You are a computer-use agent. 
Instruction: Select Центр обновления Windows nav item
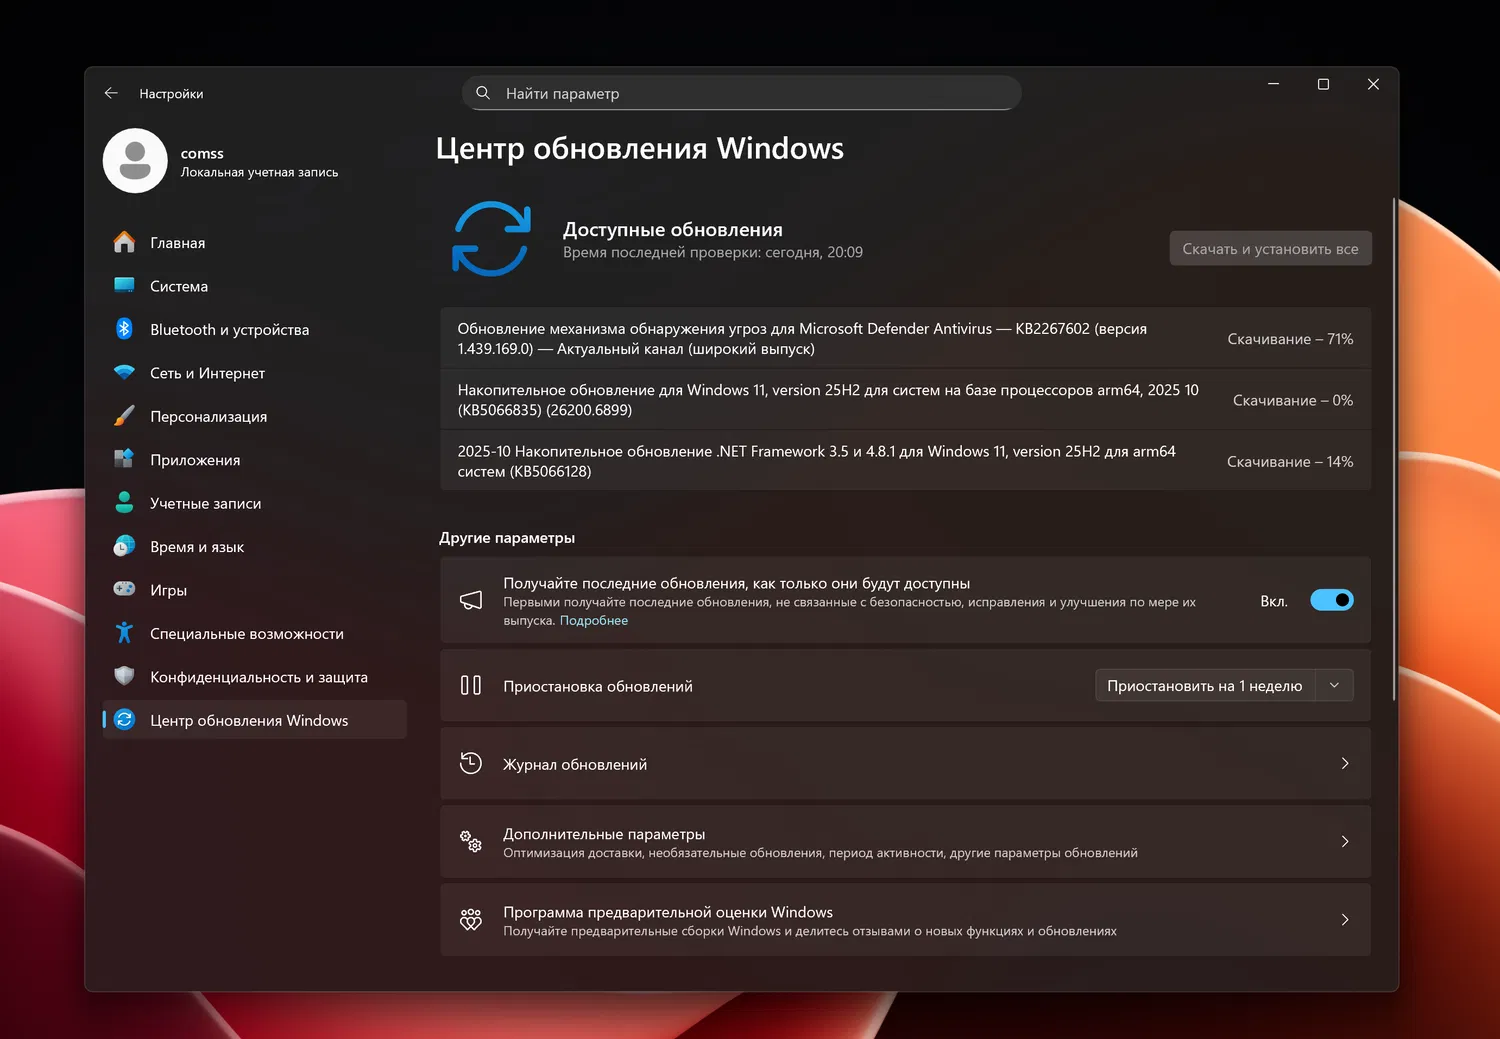(255, 720)
